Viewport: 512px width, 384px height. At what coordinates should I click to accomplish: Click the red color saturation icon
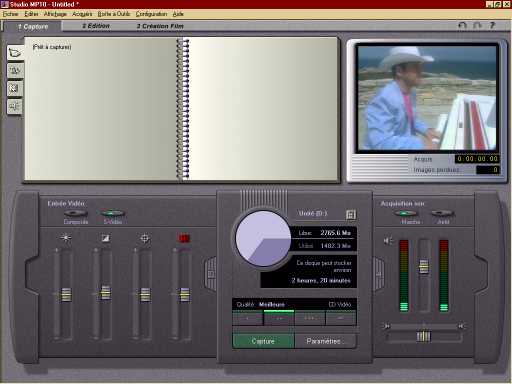coord(184,238)
